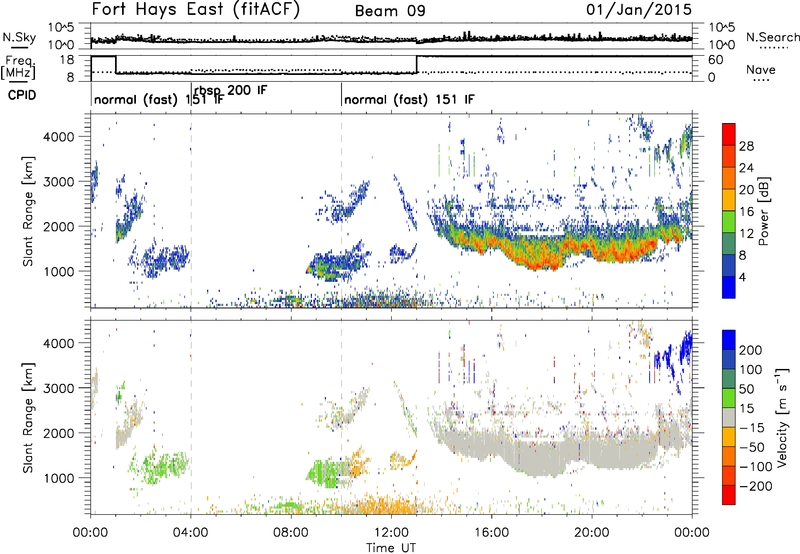Click the '04:00' time tick label
Image resolution: width=800 pixels, height=554 pixels.
tap(191, 533)
